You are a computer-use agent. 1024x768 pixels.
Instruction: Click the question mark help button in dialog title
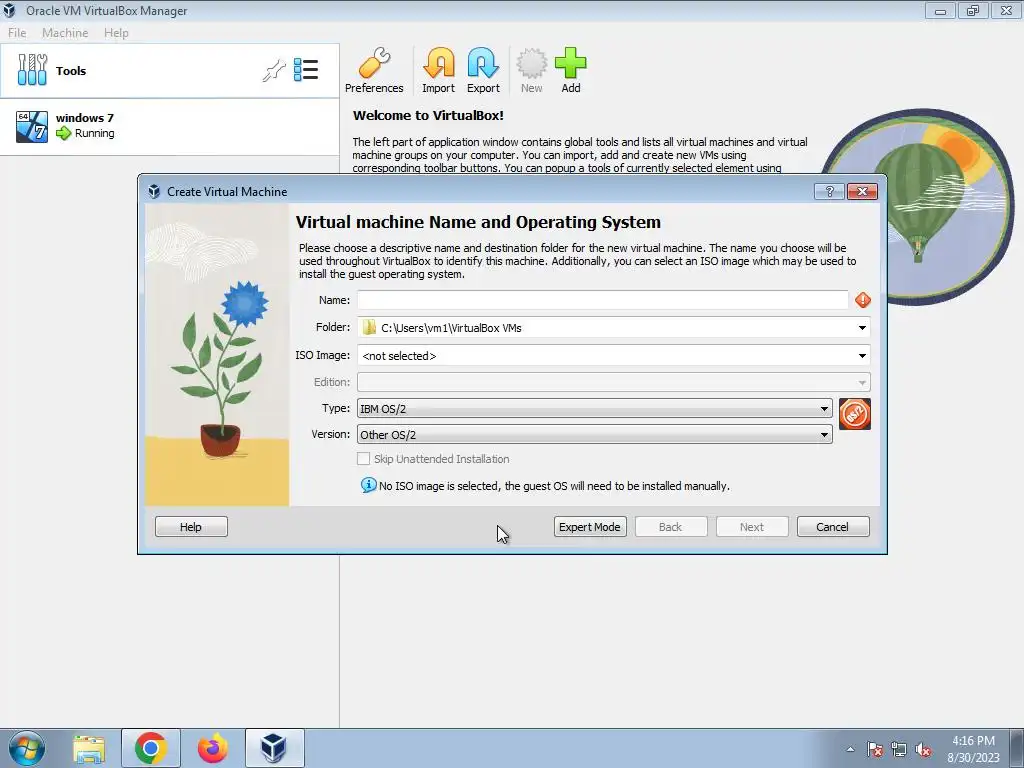(829, 191)
